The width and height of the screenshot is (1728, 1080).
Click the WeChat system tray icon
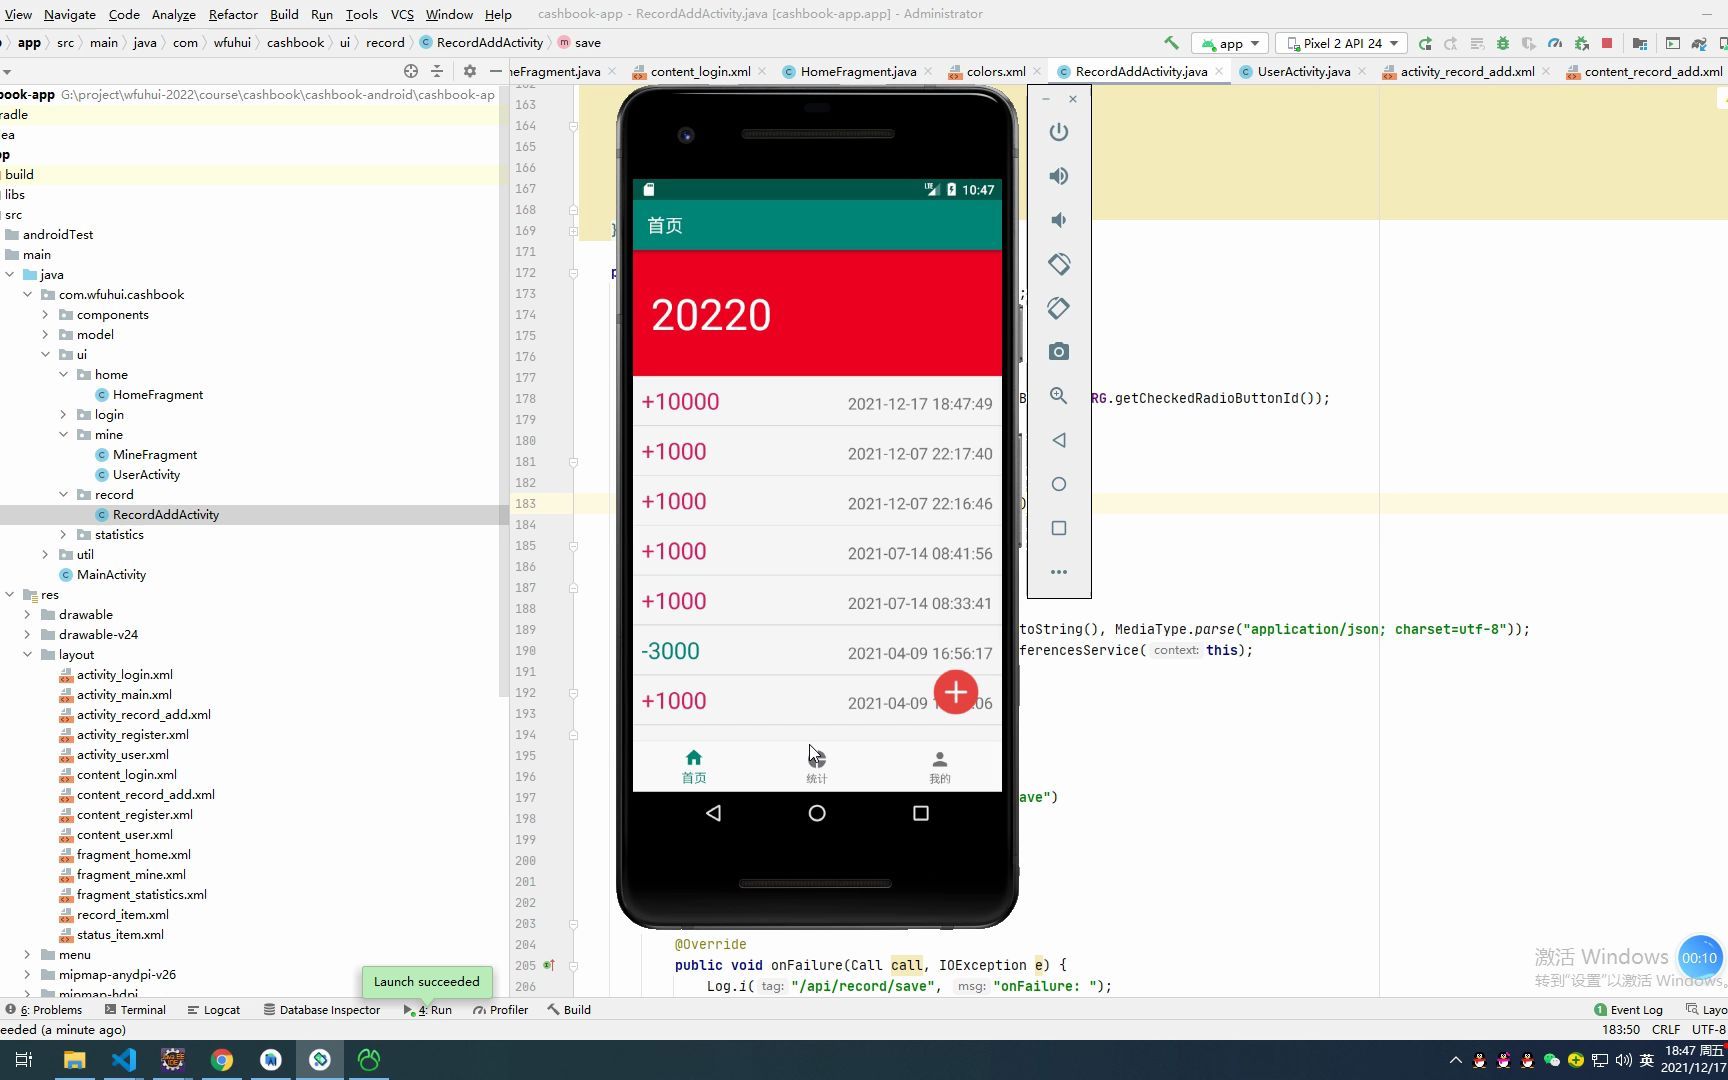point(1551,1060)
